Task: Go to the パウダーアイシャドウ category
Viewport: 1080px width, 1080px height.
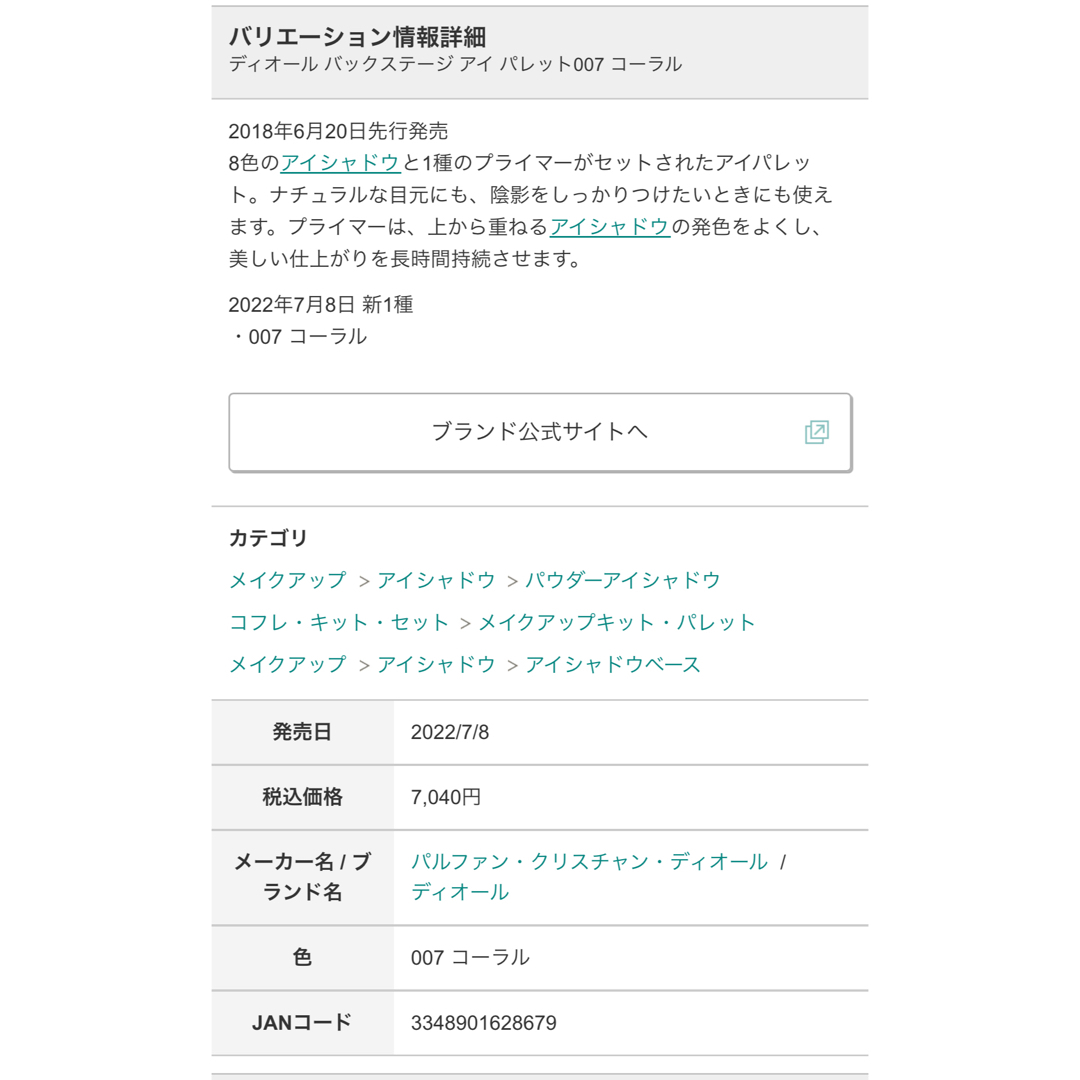Action: pos(623,580)
